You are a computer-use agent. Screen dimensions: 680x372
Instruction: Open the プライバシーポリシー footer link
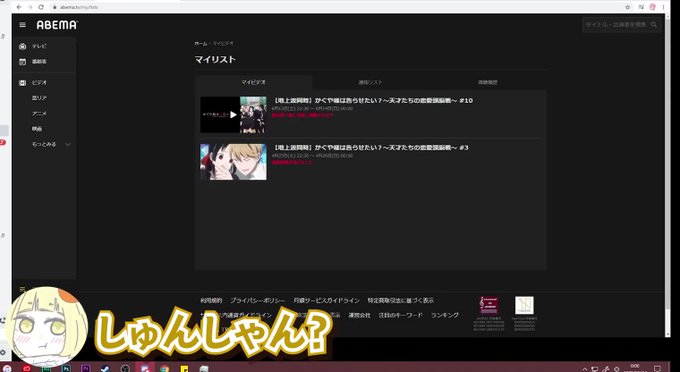258,300
